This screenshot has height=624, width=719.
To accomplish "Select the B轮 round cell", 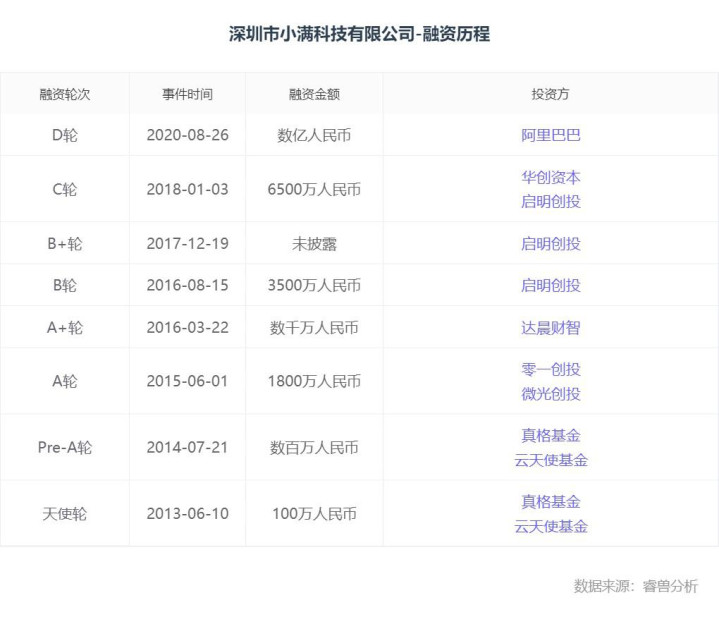I will (x=65, y=285).
